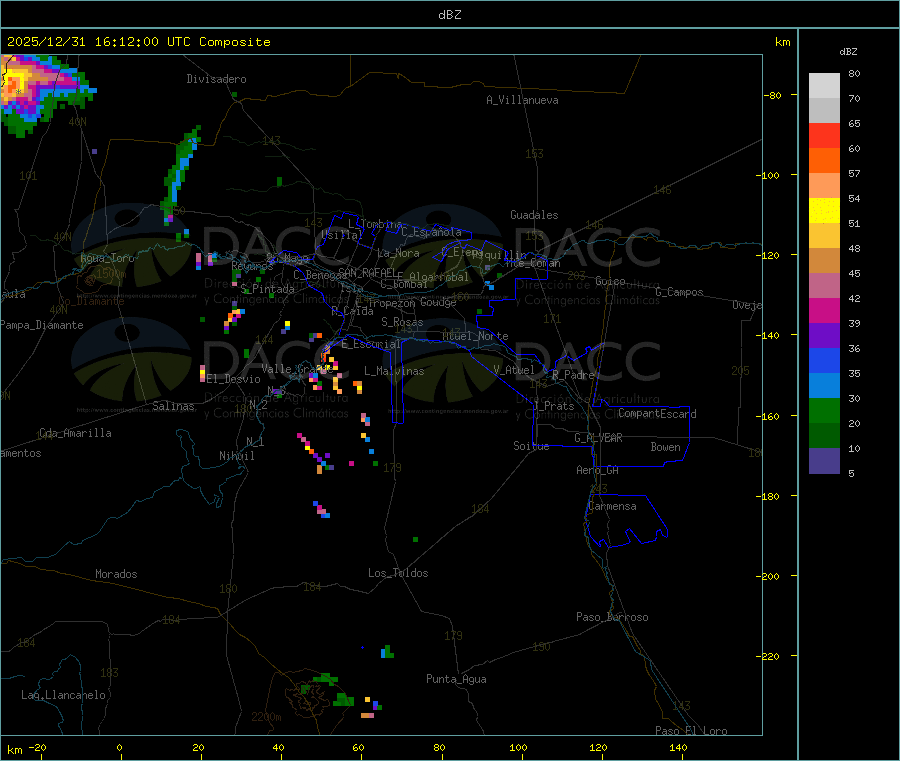Click the CompantEscard label
Screen dimensions: 900x761
pos(658,414)
